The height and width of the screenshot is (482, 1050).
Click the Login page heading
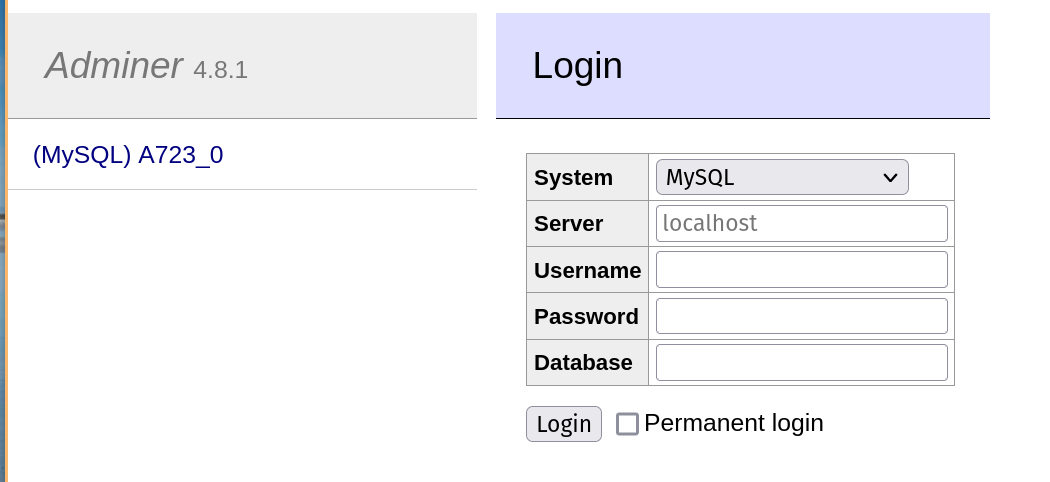tap(578, 66)
